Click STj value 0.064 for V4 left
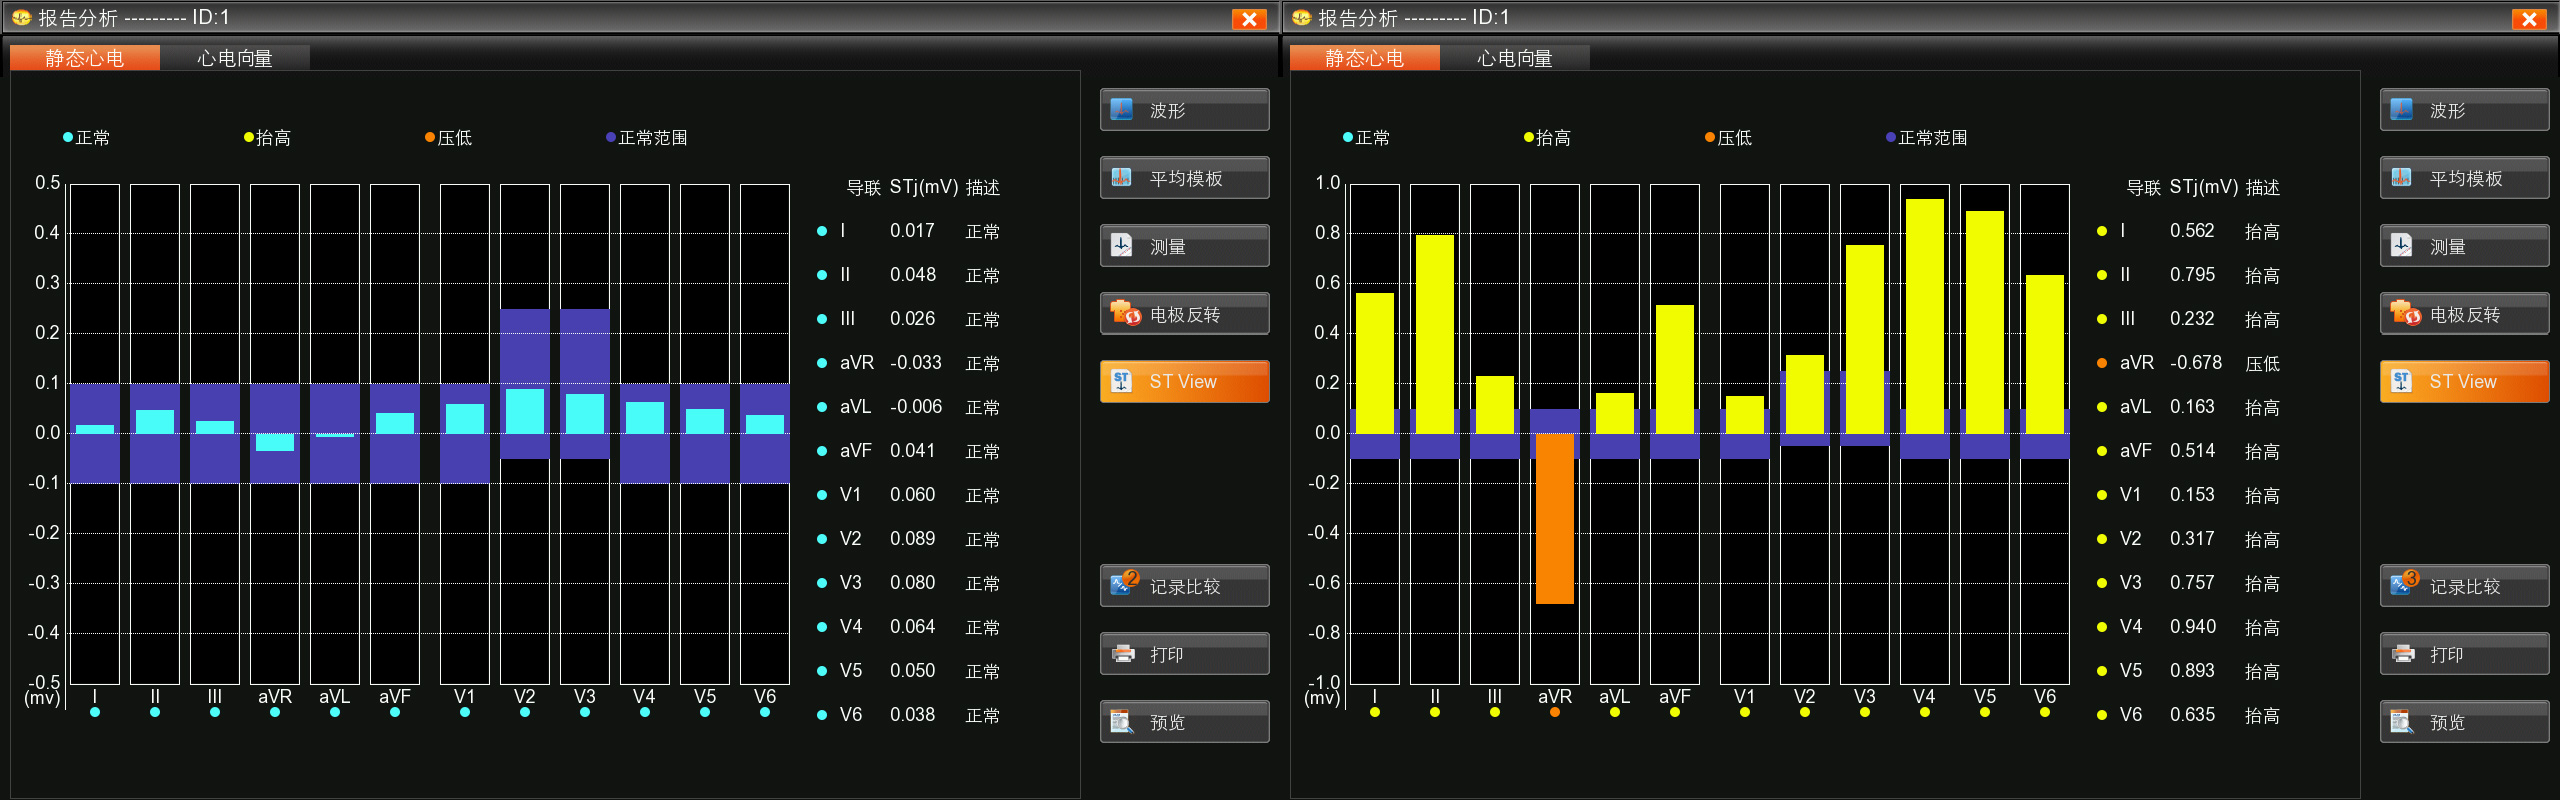This screenshot has height=800, width=2560. (x=913, y=627)
